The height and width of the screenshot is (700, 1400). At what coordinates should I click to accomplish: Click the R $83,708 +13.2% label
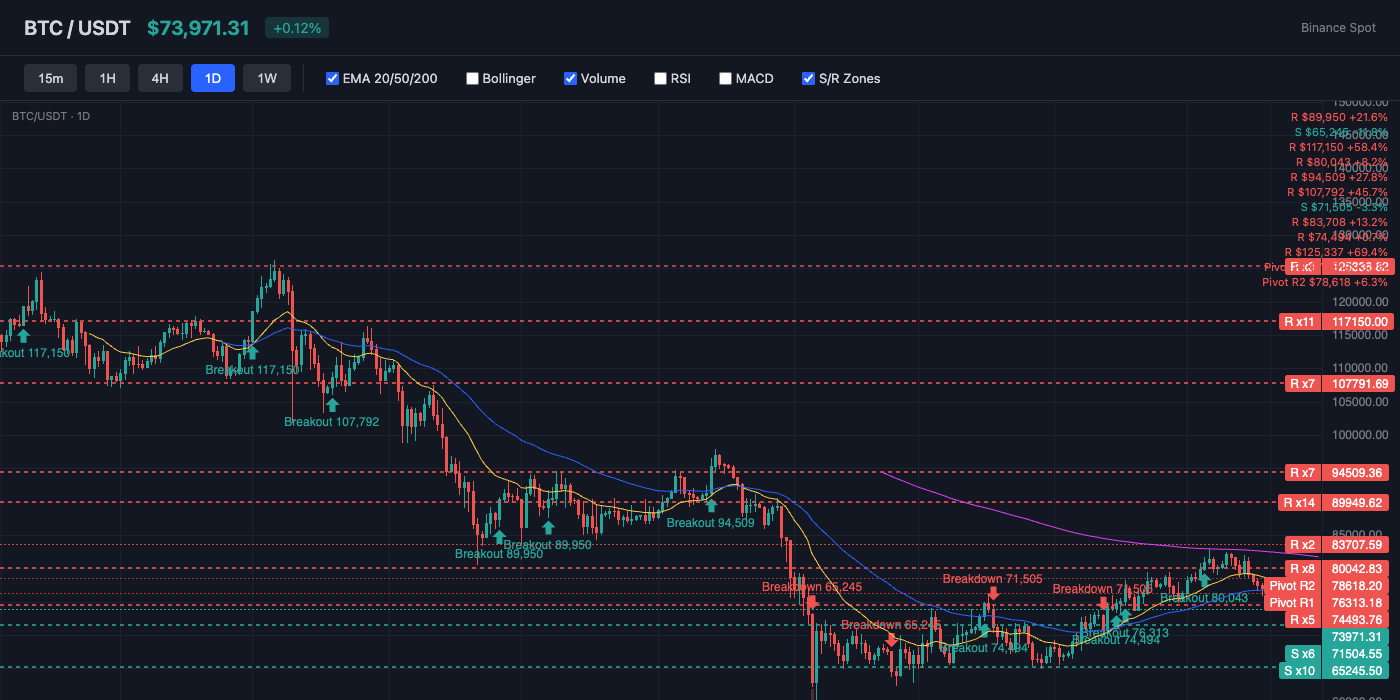[1339, 222]
